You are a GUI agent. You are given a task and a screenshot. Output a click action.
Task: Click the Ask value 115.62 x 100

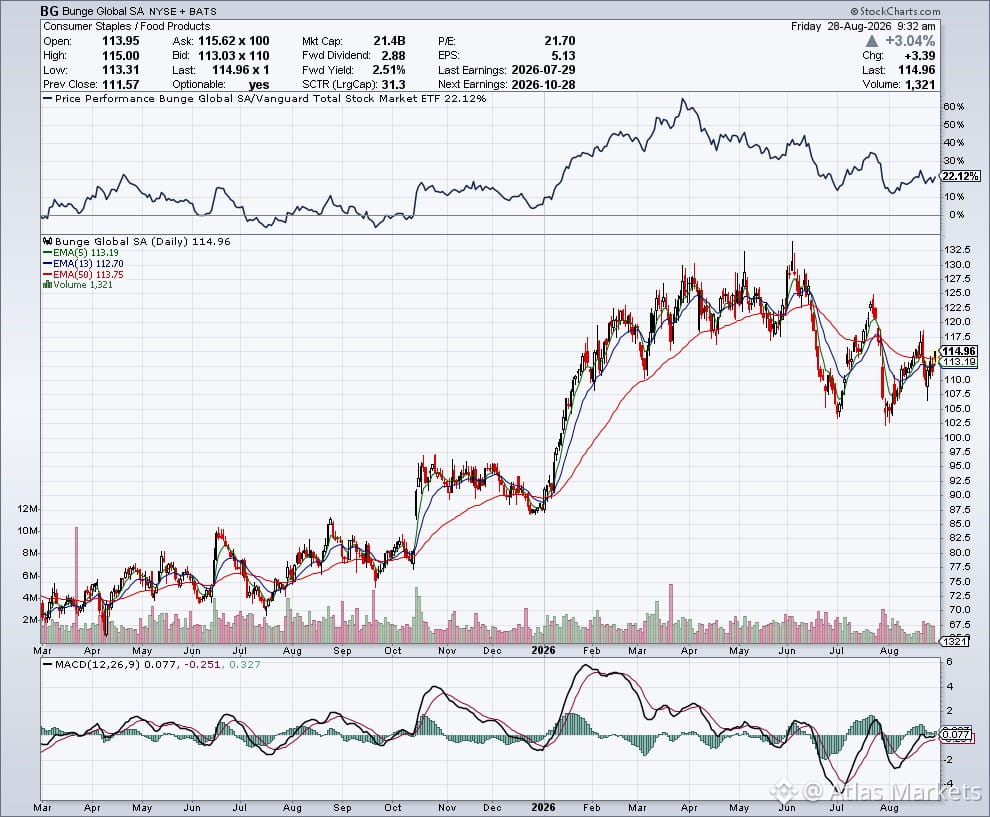[x=234, y=41]
